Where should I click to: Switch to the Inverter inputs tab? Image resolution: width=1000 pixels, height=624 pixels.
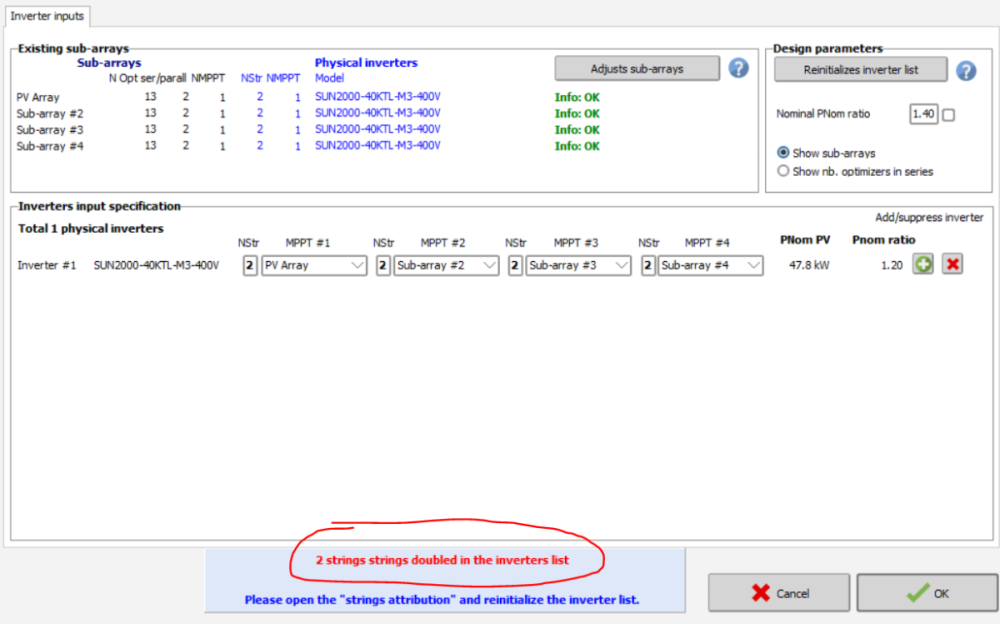point(48,15)
